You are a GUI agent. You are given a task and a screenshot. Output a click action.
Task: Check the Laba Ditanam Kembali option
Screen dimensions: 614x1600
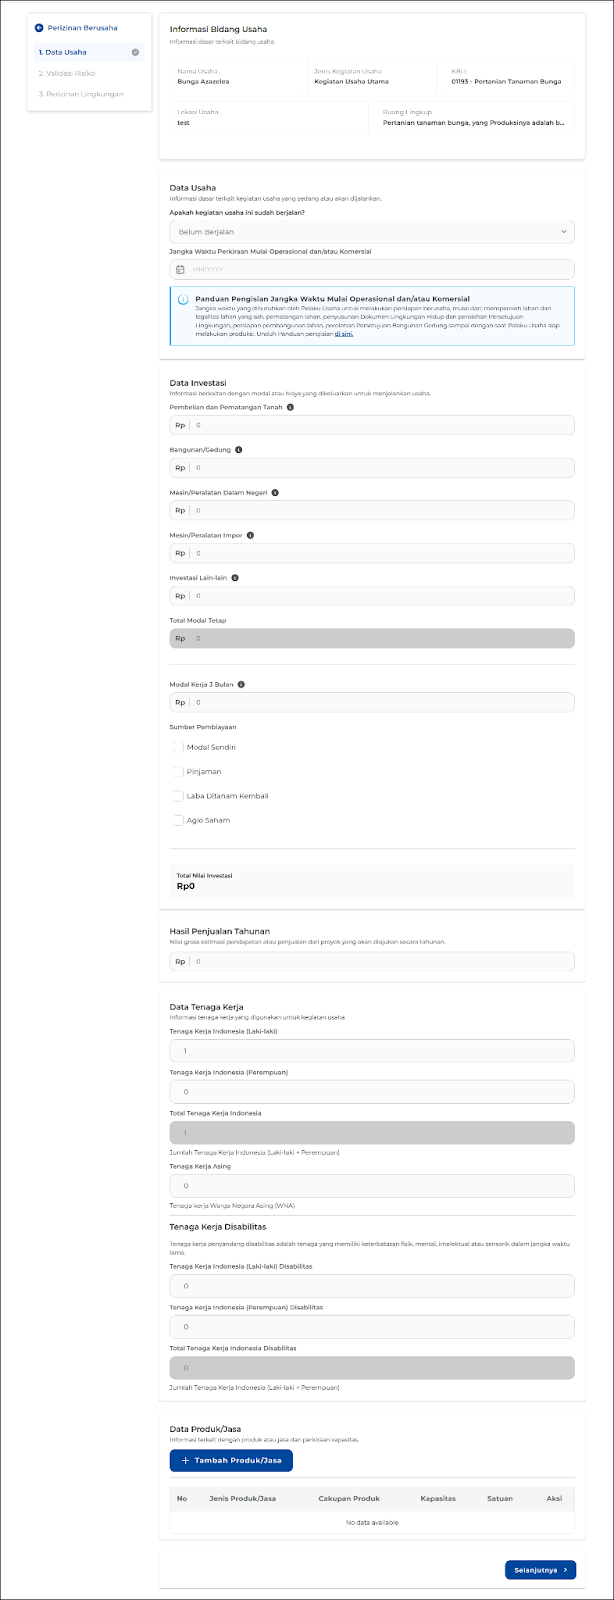[x=178, y=796]
